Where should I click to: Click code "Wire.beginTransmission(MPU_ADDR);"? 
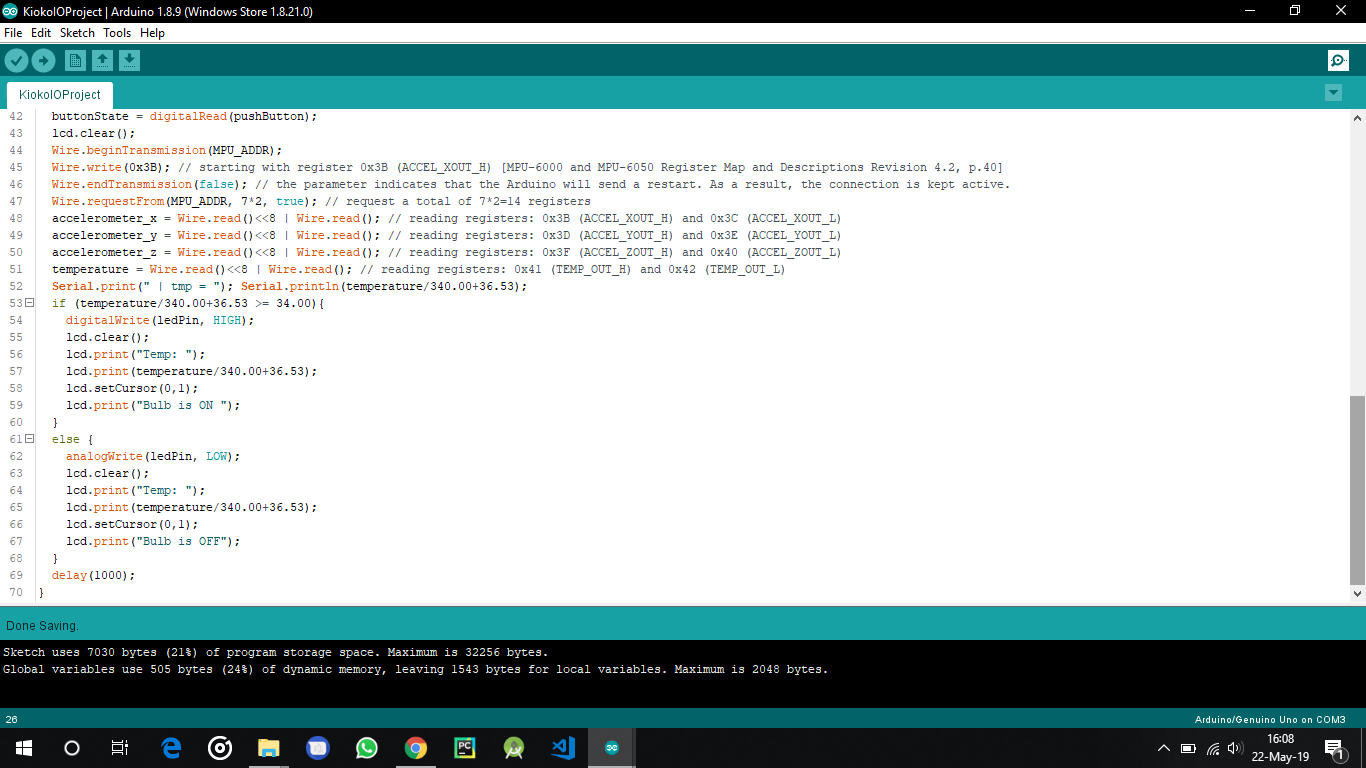(x=167, y=150)
